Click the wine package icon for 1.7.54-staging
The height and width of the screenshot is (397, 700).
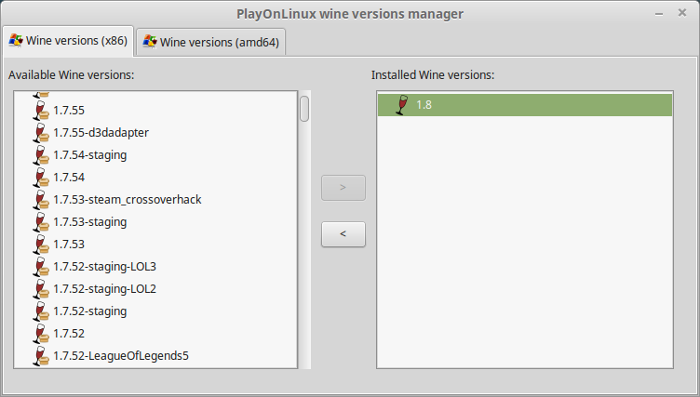(x=41, y=155)
